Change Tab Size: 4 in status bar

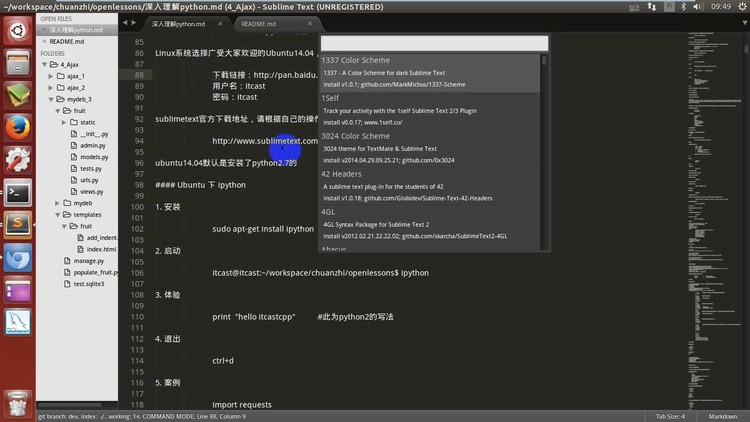click(670, 417)
